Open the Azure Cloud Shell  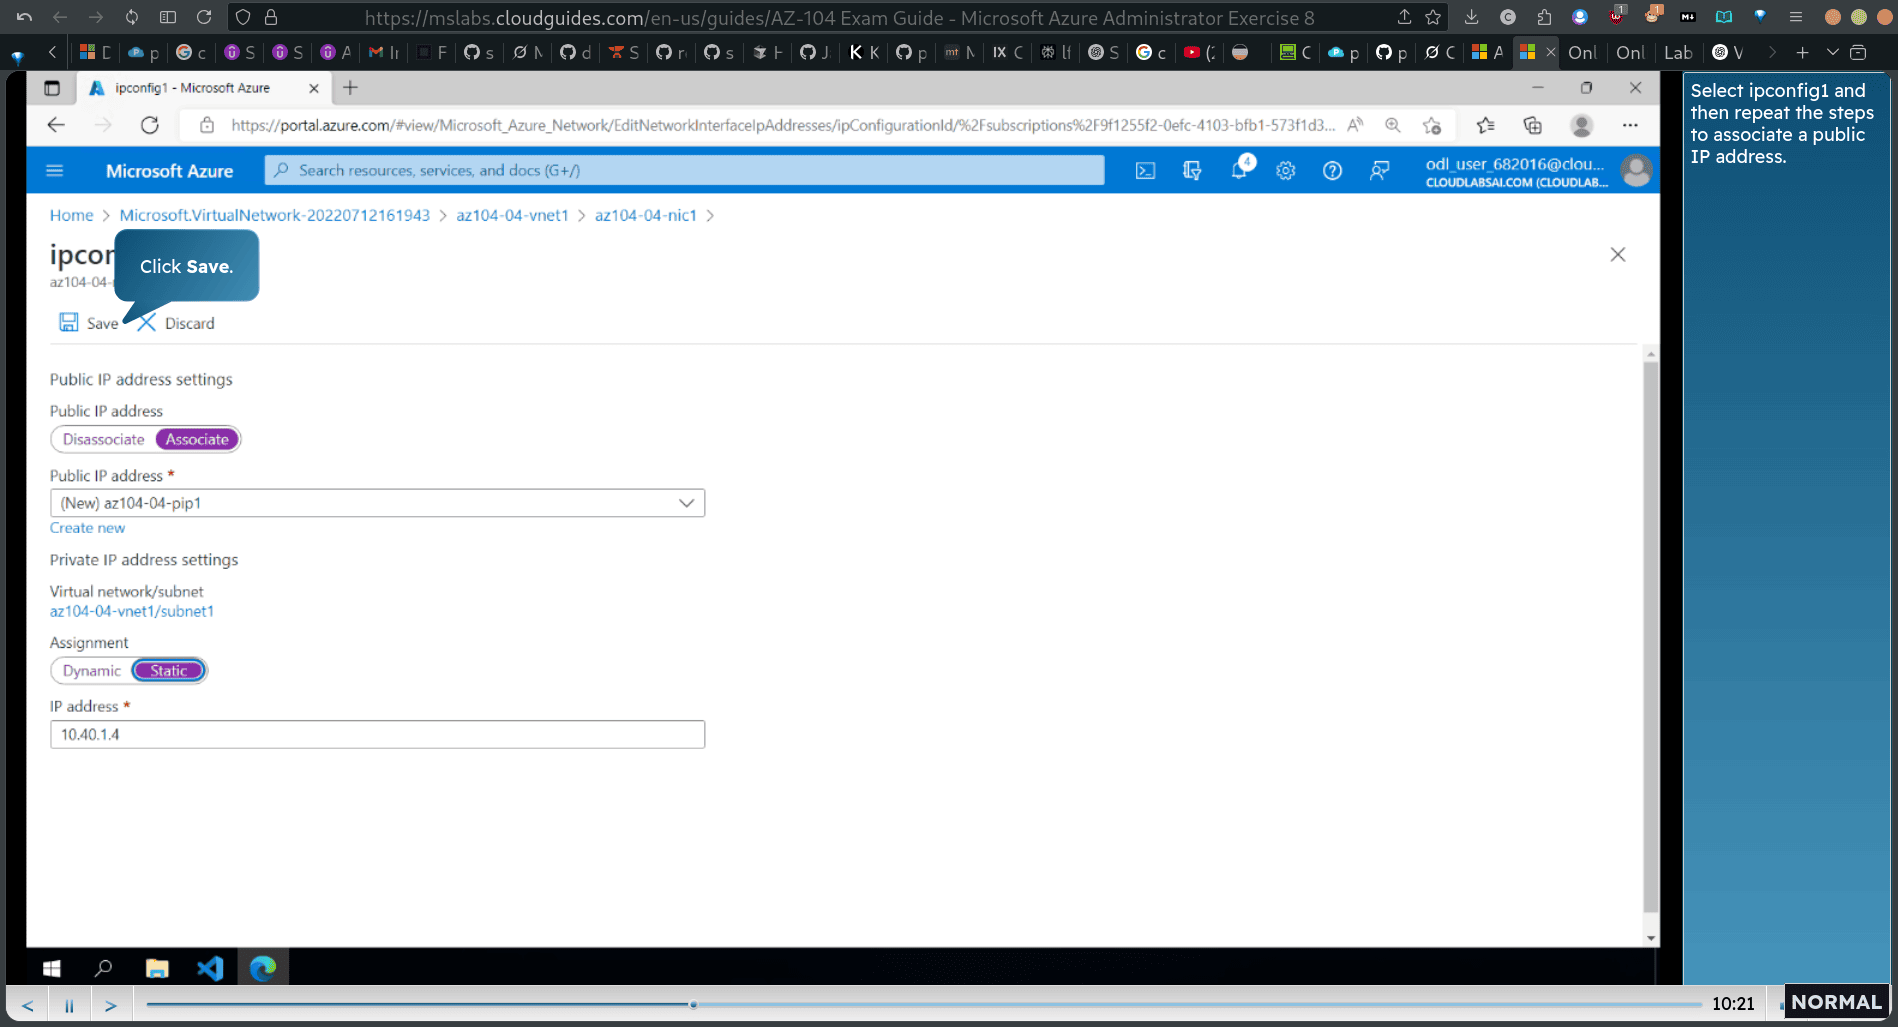pos(1145,171)
